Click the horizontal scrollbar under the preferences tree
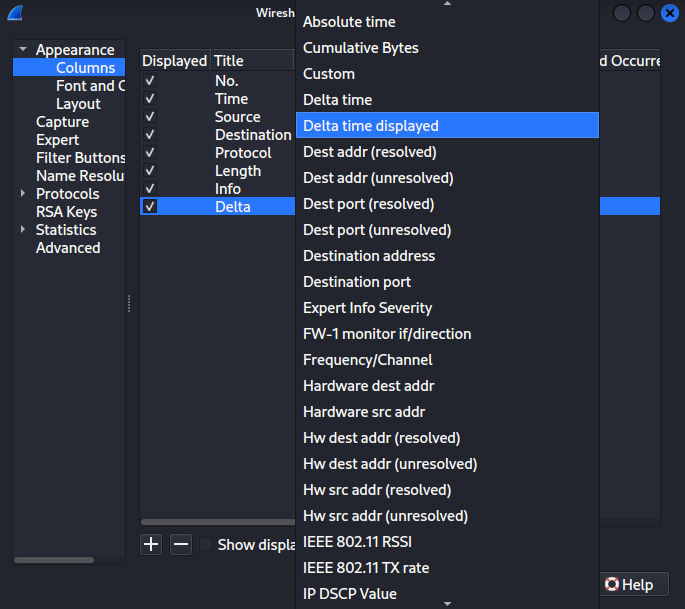Viewport: 685px width, 609px height. (x=60, y=560)
